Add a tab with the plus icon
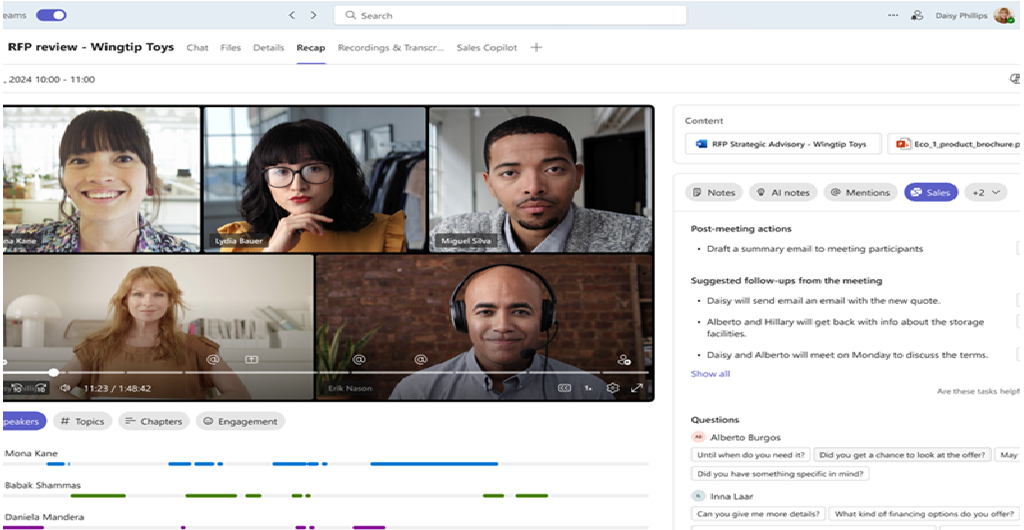This screenshot has height=530, width=1024. (536, 47)
